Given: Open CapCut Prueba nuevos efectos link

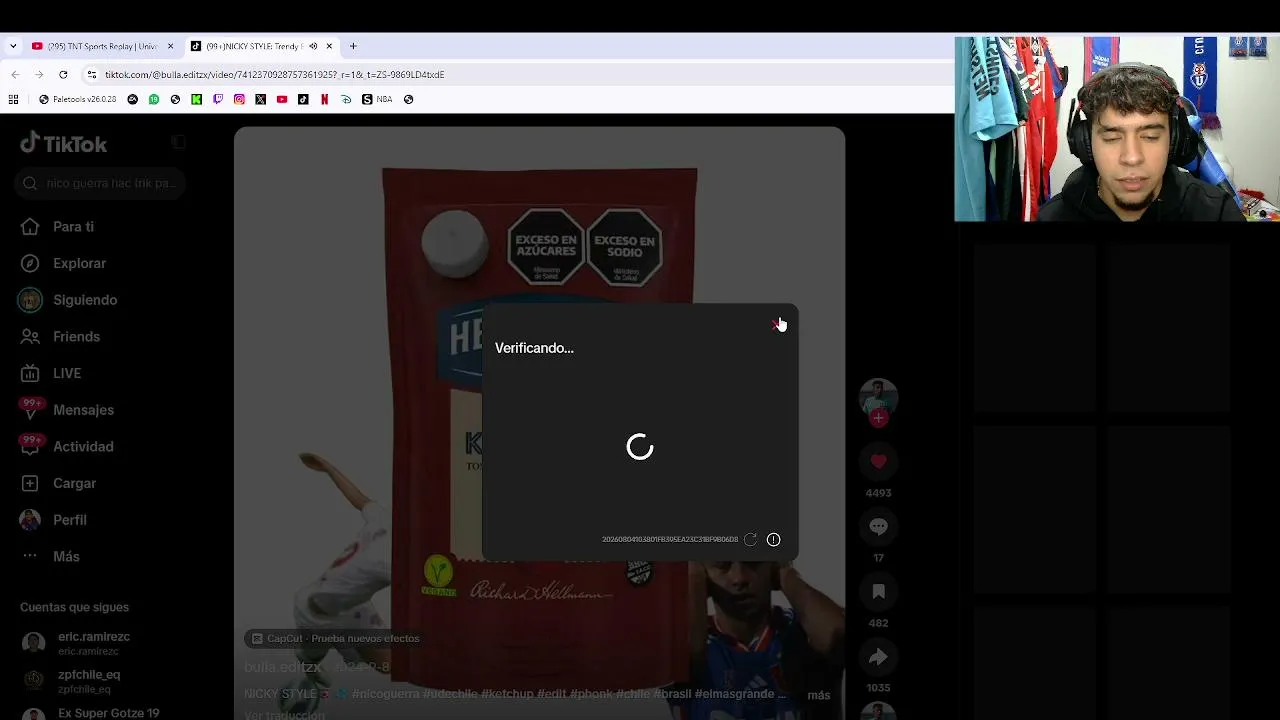Looking at the screenshot, I should (335, 638).
